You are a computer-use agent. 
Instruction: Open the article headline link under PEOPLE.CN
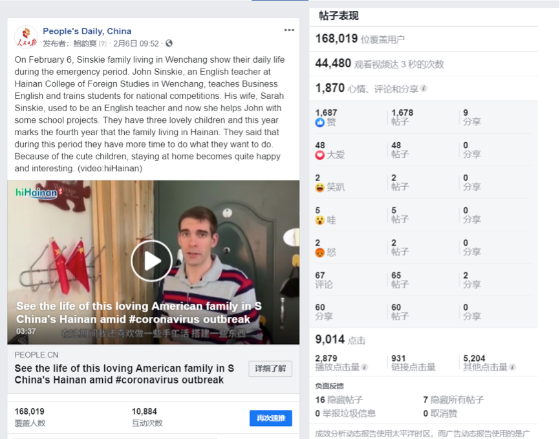point(124,374)
